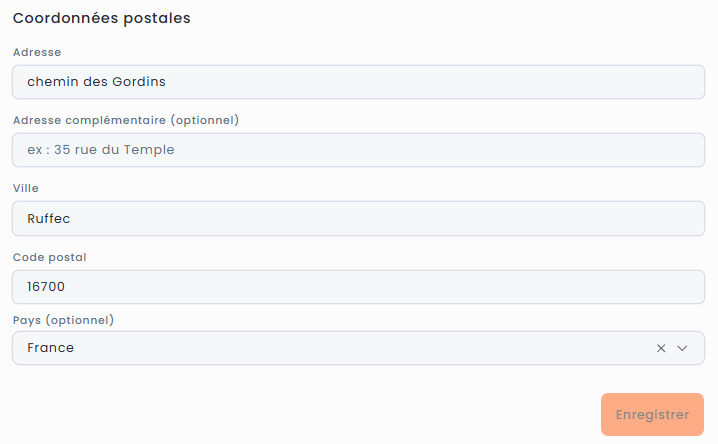The width and height of the screenshot is (718, 444).
Task: Click the 'chemin des Gordins' text
Action: (96, 82)
